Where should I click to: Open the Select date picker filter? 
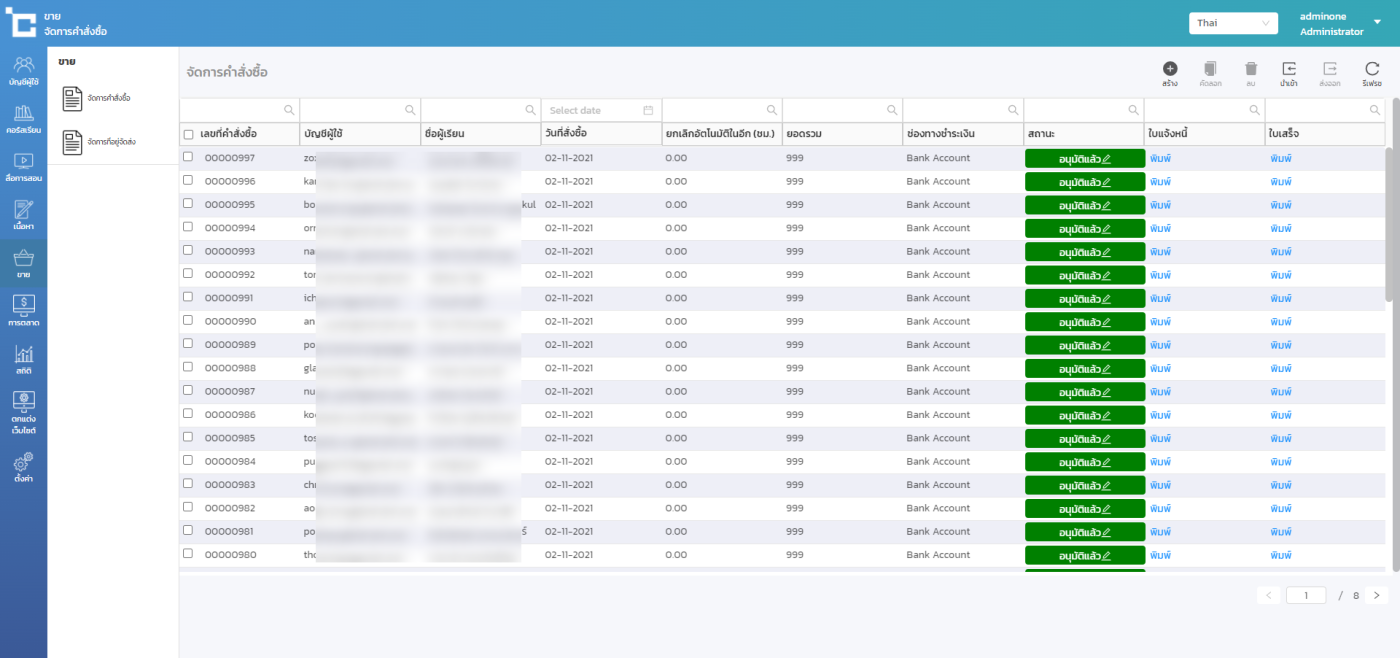point(600,110)
